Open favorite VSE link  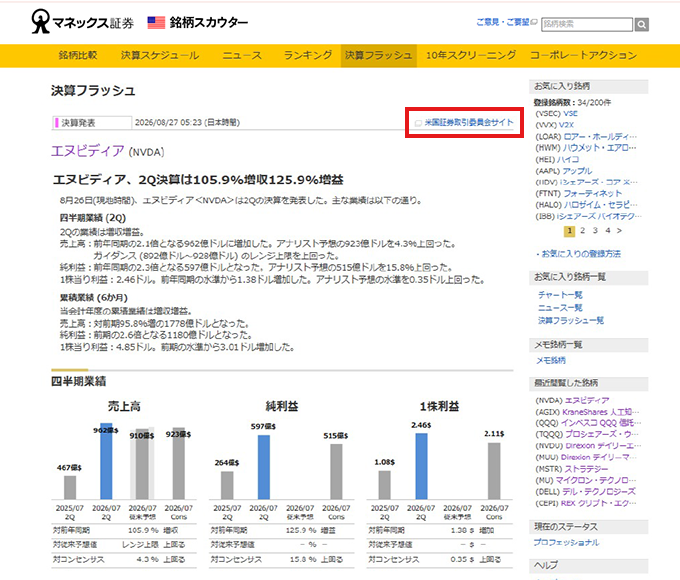(570, 114)
